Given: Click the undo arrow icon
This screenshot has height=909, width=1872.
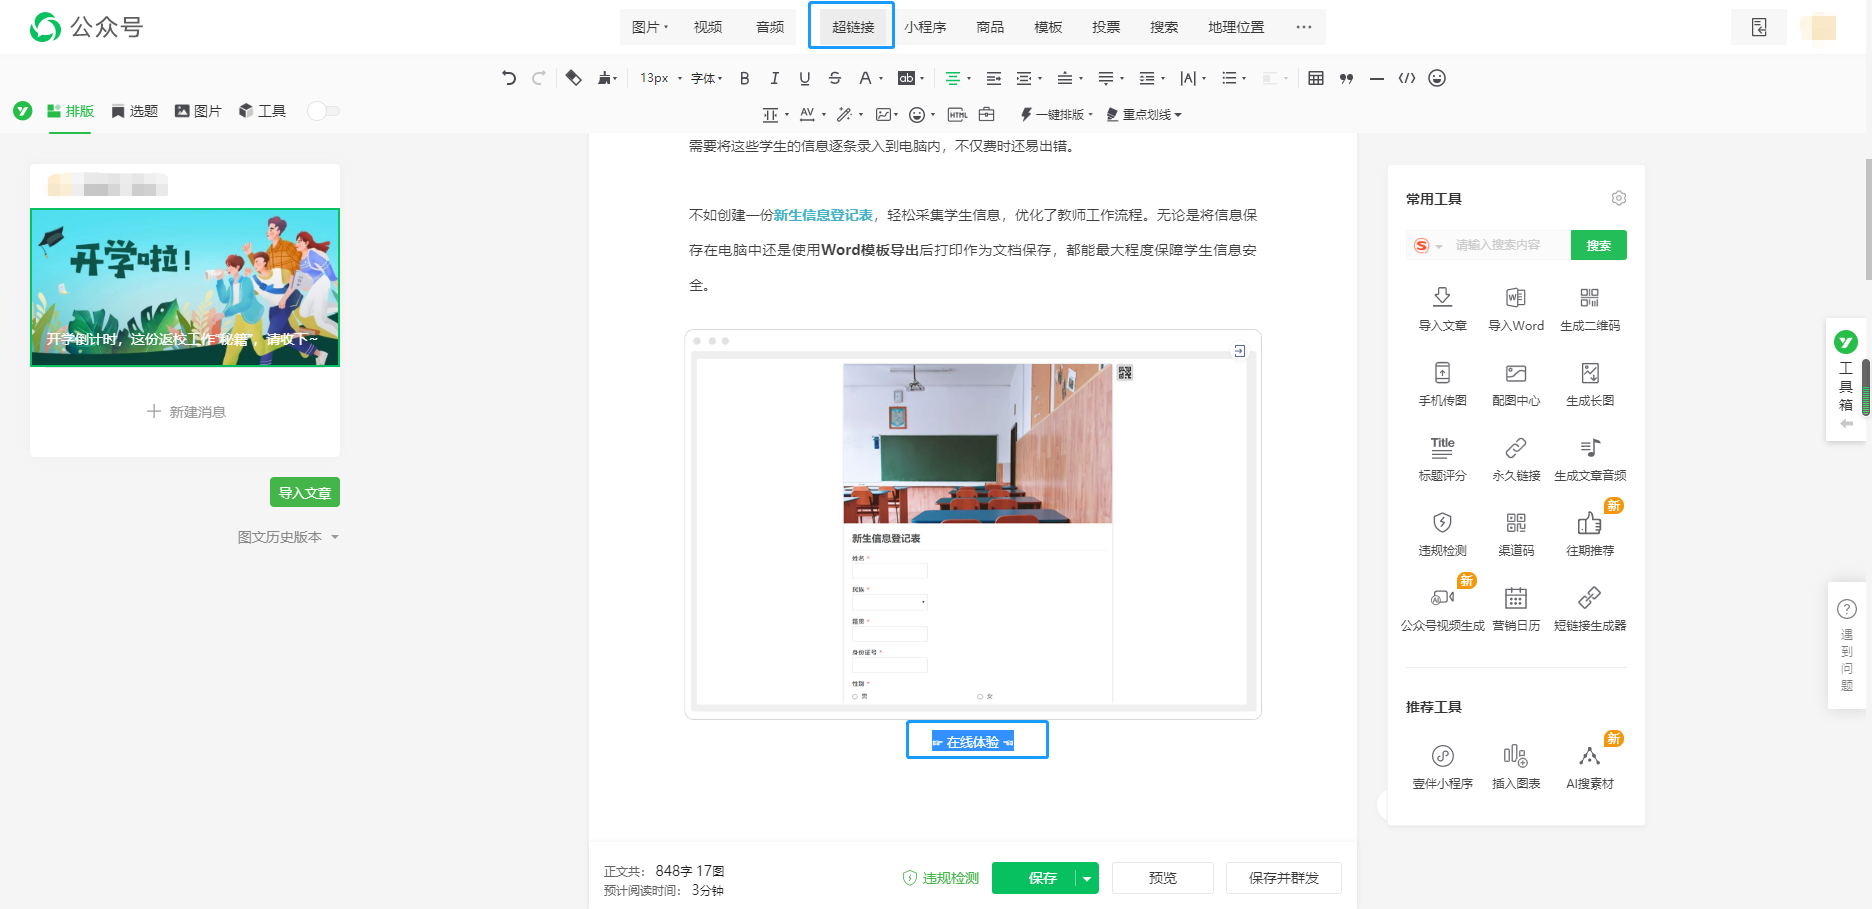Looking at the screenshot, I should coord(509,78).
